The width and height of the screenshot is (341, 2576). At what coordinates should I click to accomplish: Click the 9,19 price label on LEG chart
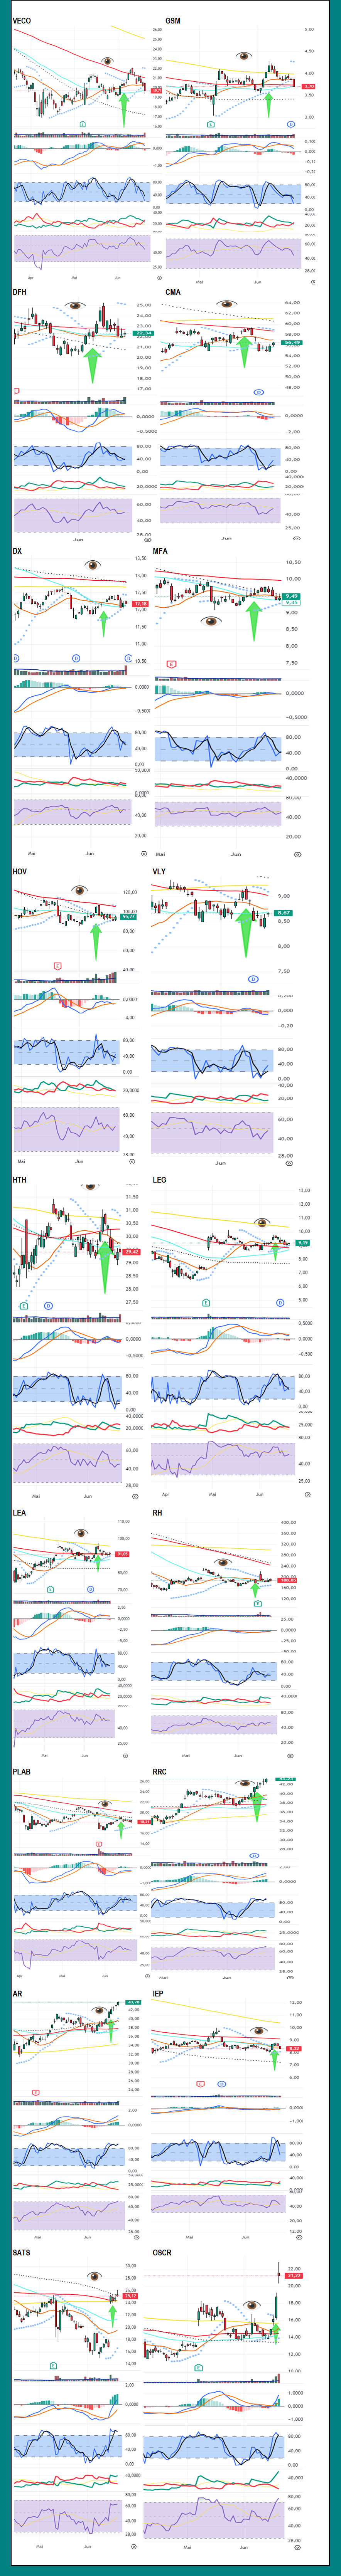tap(303, 1243)
